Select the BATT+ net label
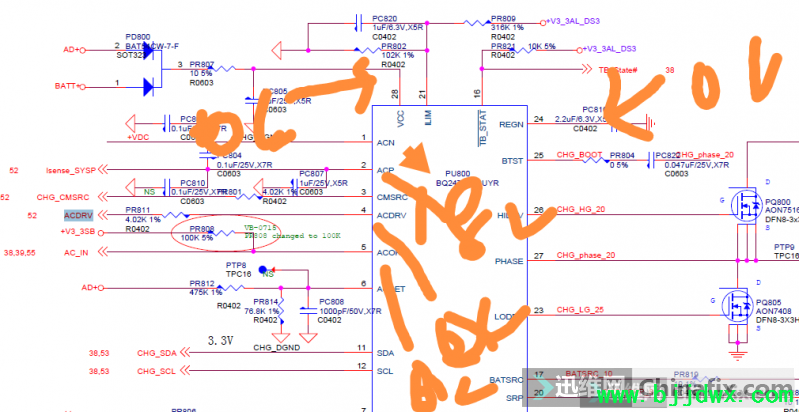Screen dimensions: 799x412 tap(67, 86)
